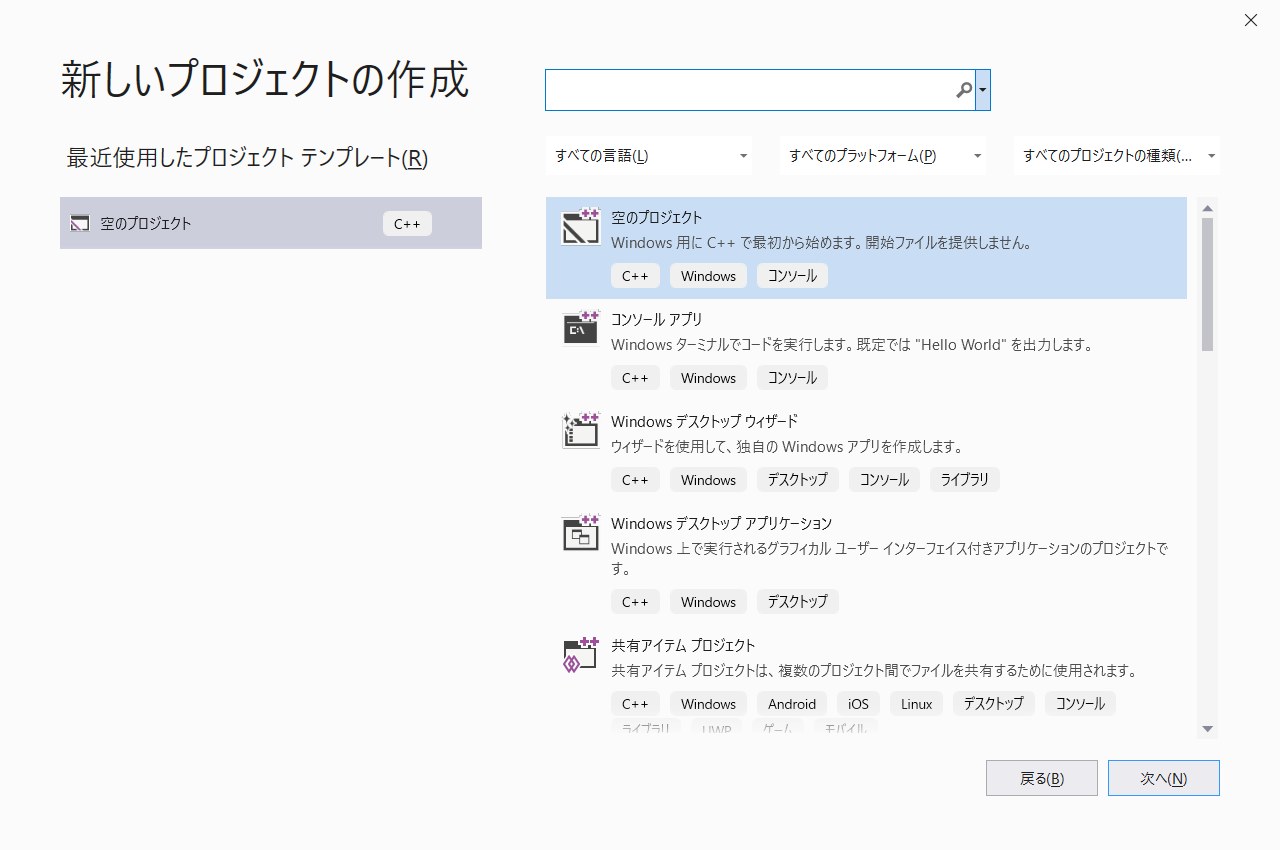Click Windows デスクトップ ウィザード title text
This screenshot has width=1280, height=850.
pos(704,421)
